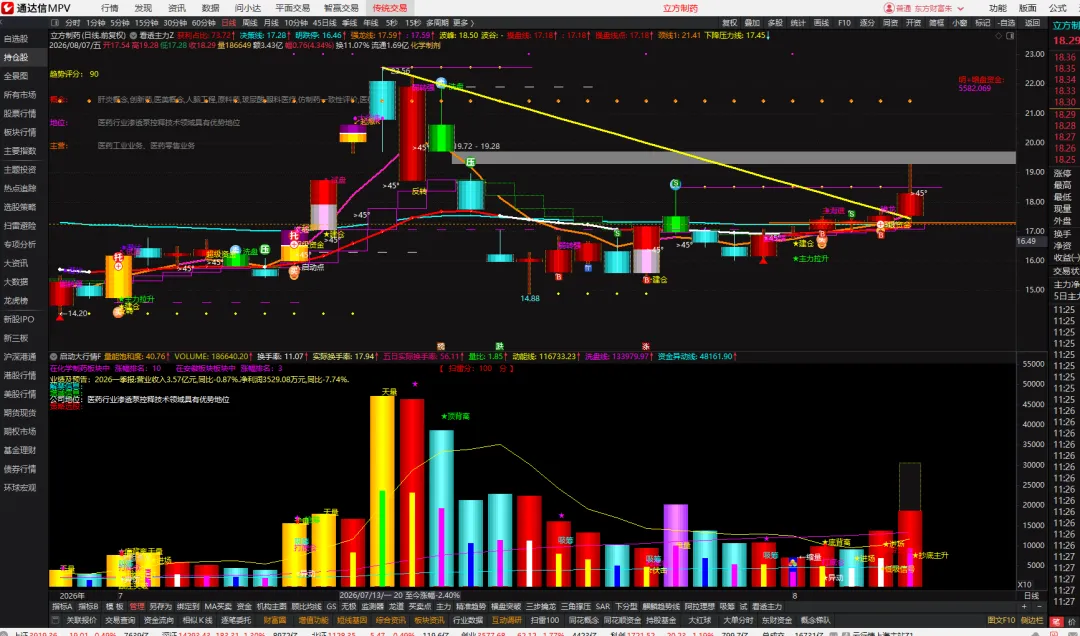Open the 版面 menu
The width and height of the screenshot is (1080, 636).
[1028, 8]
